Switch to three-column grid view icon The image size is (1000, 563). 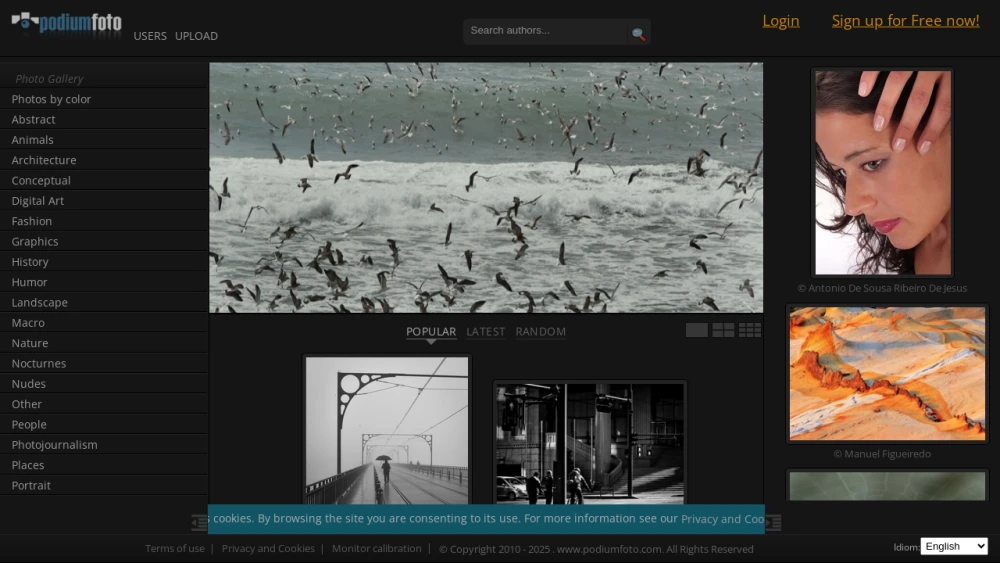click(x=750, y=330)
